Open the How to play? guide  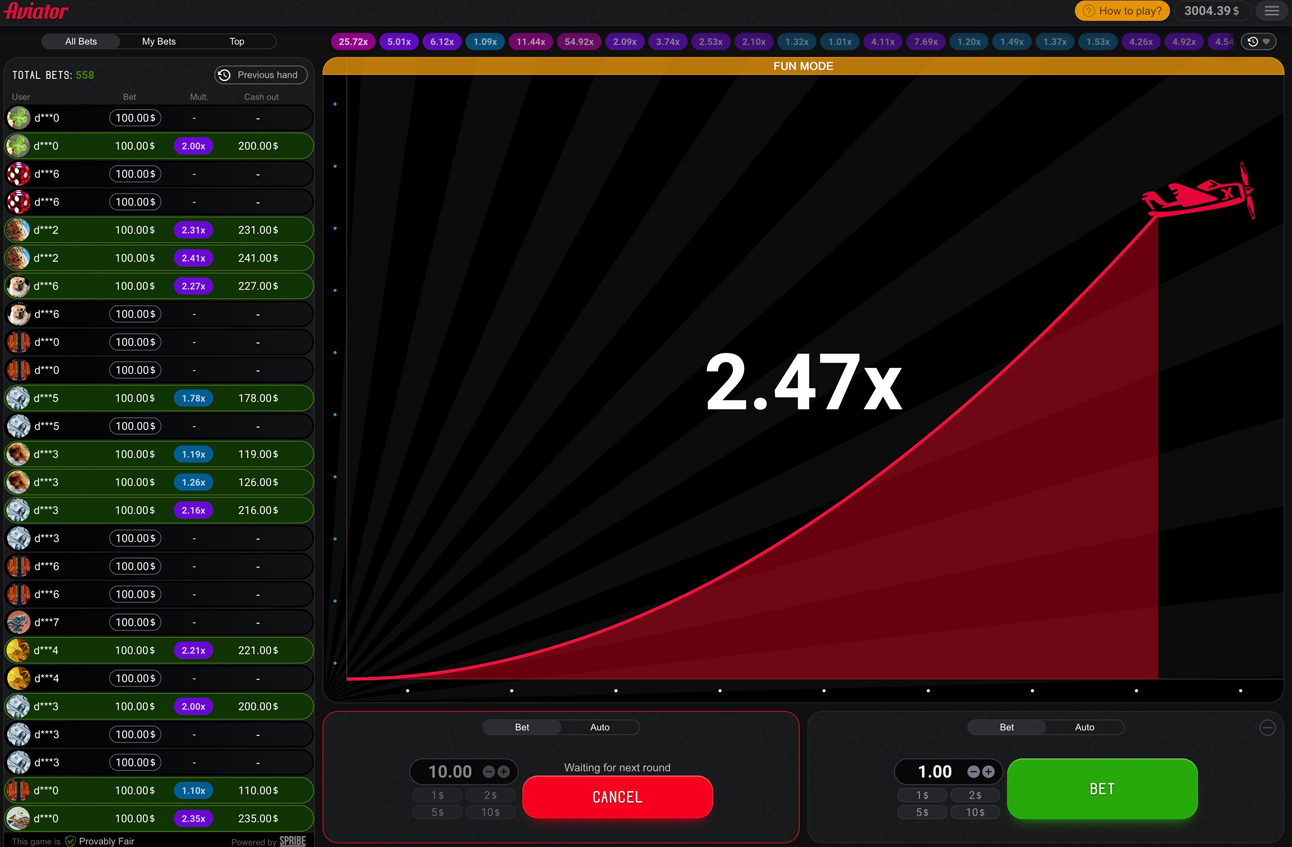point(1122,11)
